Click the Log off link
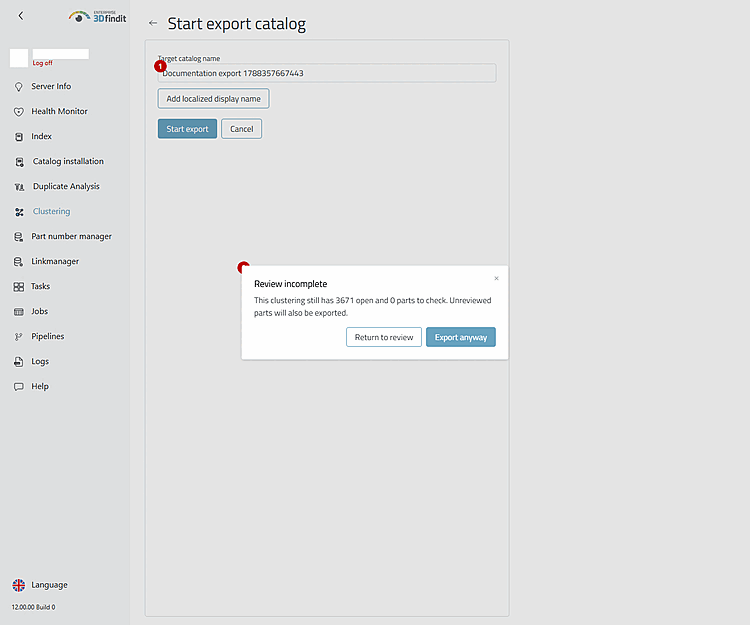The image size is (750, 625). [x=43, y=63]
